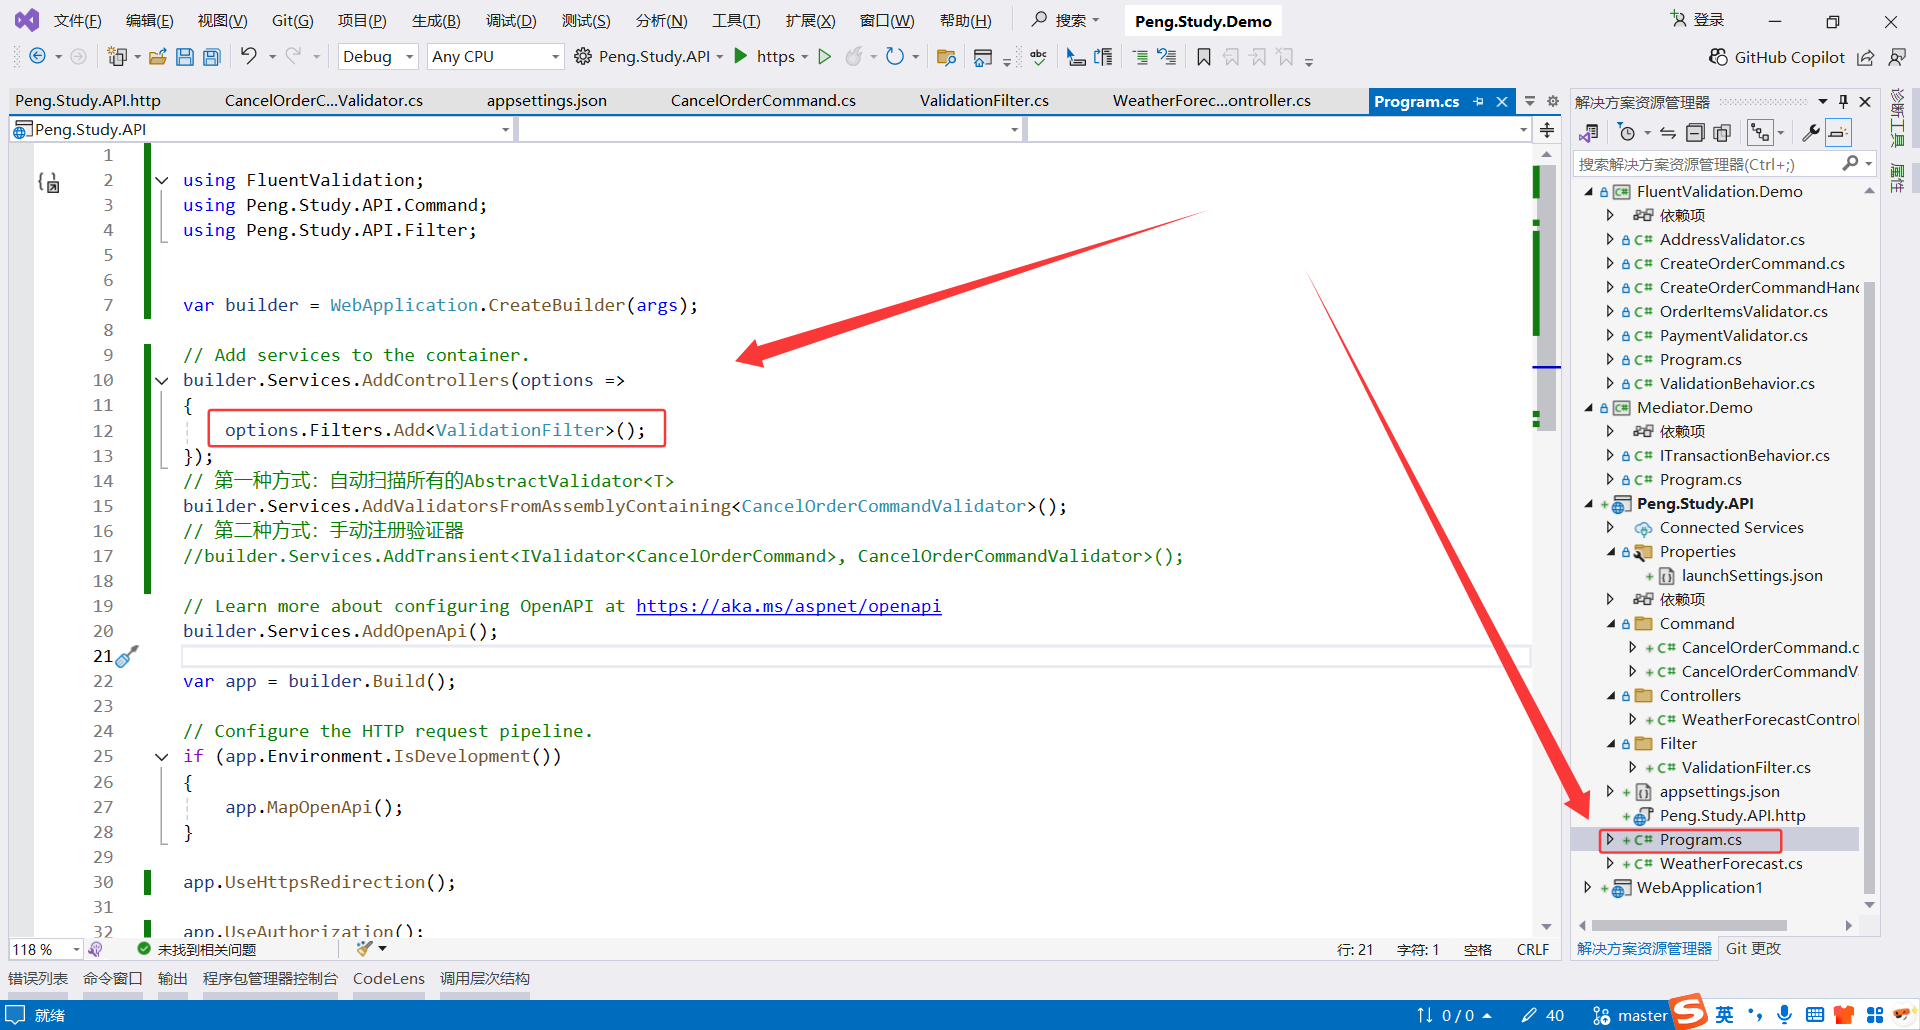Screen dimensions: 1920x1030
Task: Expand the WebApplication1 project node
Action: 1588,888
